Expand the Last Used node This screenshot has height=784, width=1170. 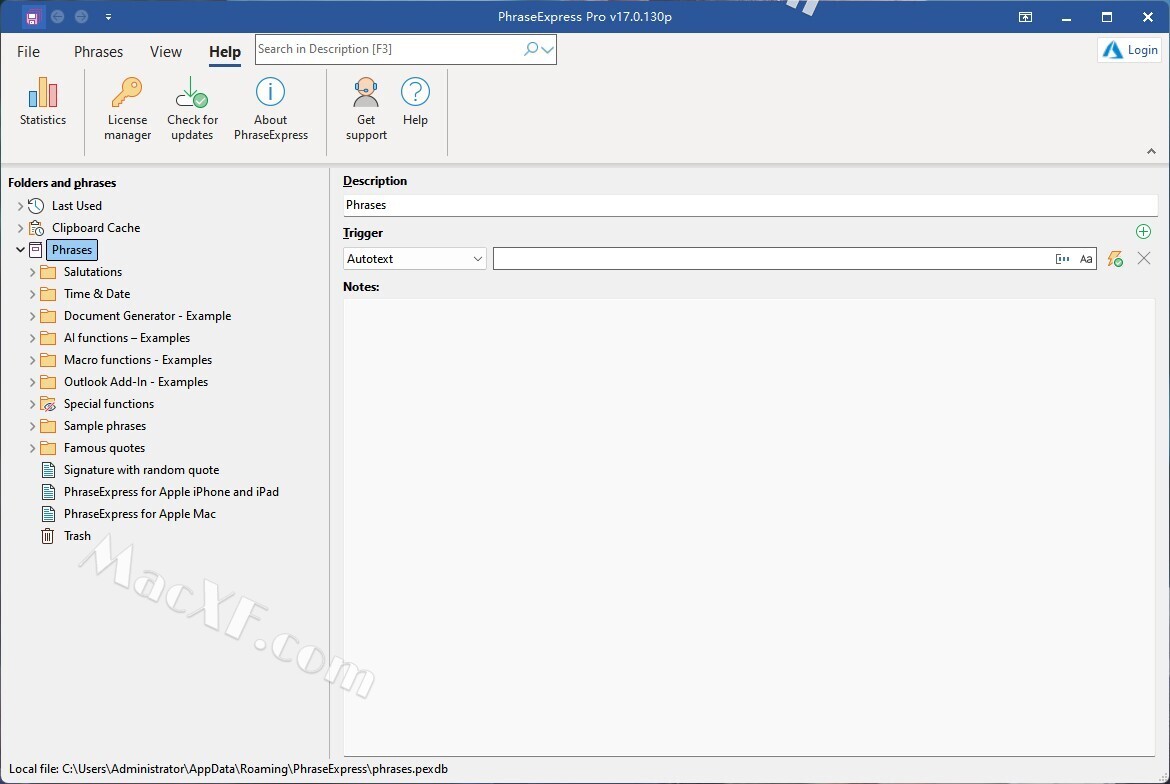(x=20, y=206)
